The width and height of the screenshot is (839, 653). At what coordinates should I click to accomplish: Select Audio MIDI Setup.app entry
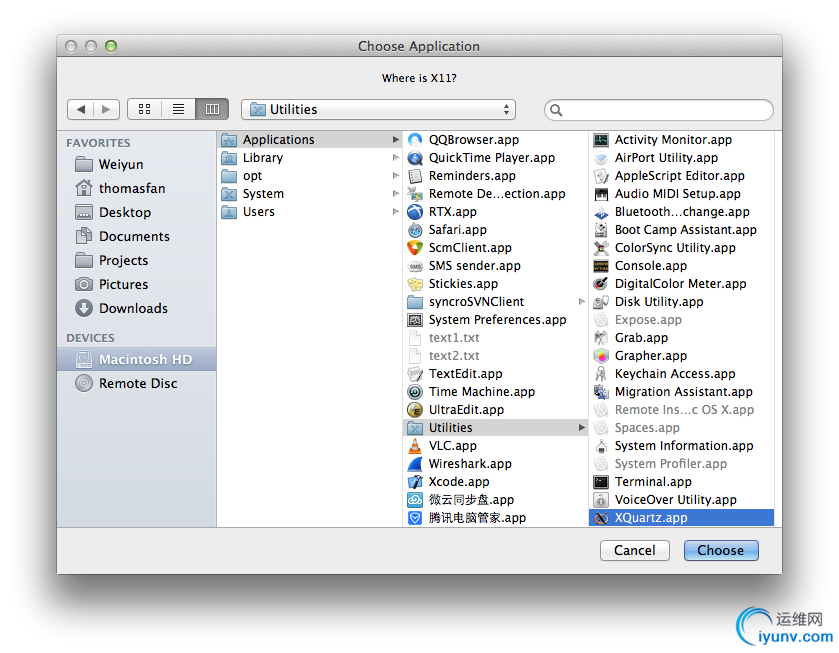pos(682,194)
